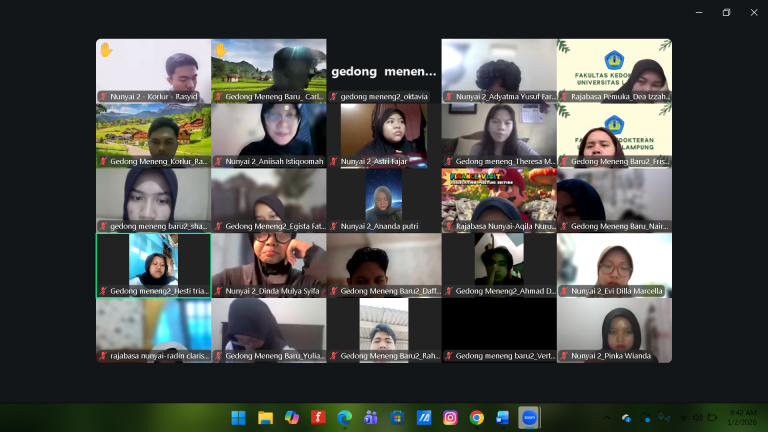
Task: Click name label Nunyai 2_Adyatma Yusuf Far
Action: click(x=505, y=96)
